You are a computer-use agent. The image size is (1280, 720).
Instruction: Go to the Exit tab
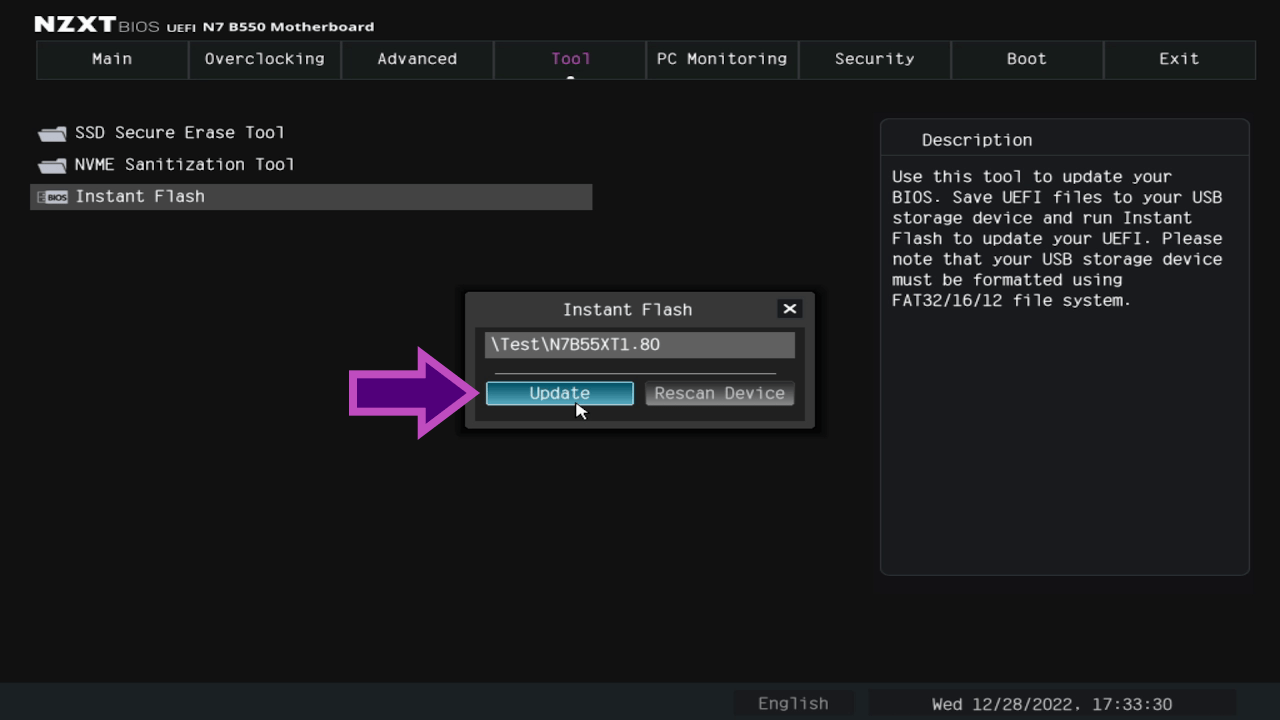click(1179, 59)
